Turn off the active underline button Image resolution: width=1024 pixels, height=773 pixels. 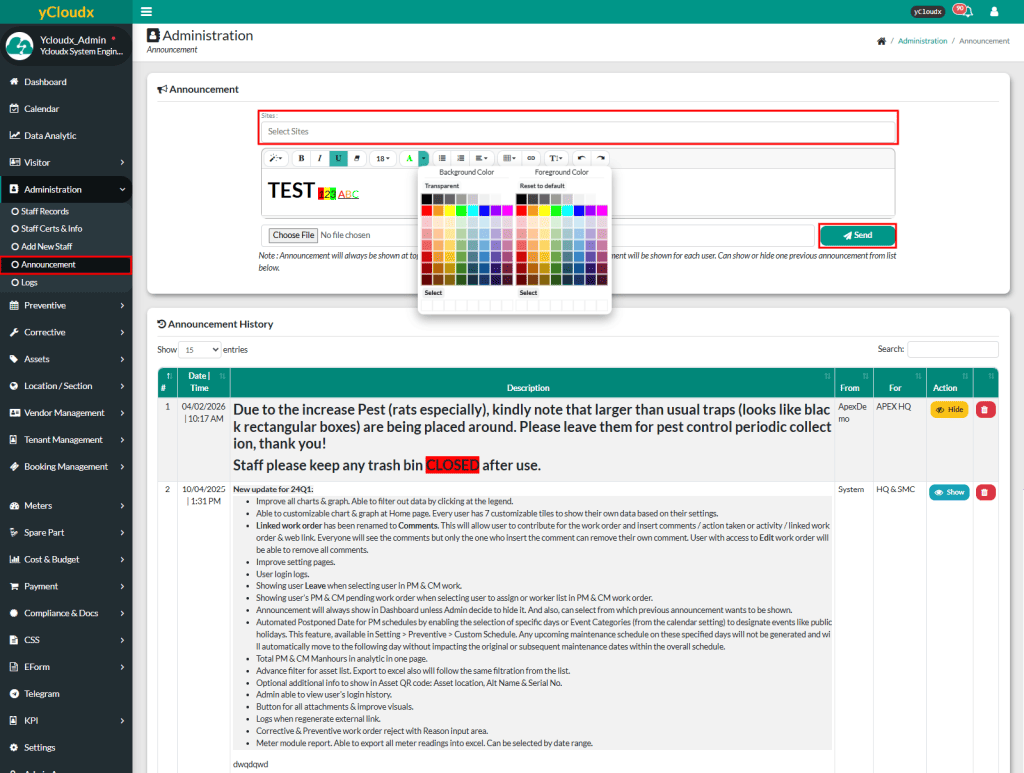pos(339,158)
